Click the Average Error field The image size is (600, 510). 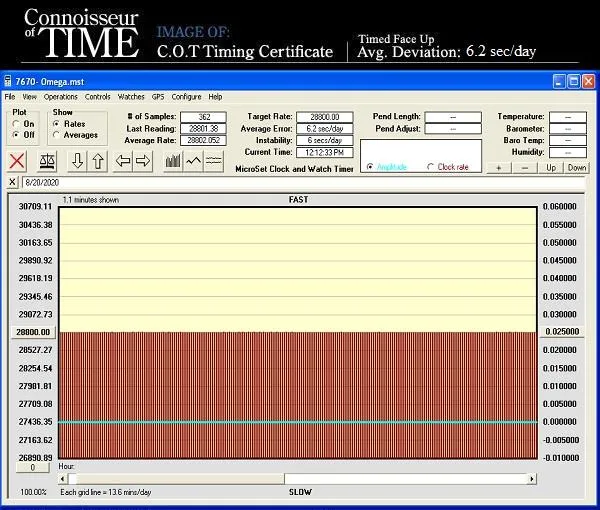point(324,129)
